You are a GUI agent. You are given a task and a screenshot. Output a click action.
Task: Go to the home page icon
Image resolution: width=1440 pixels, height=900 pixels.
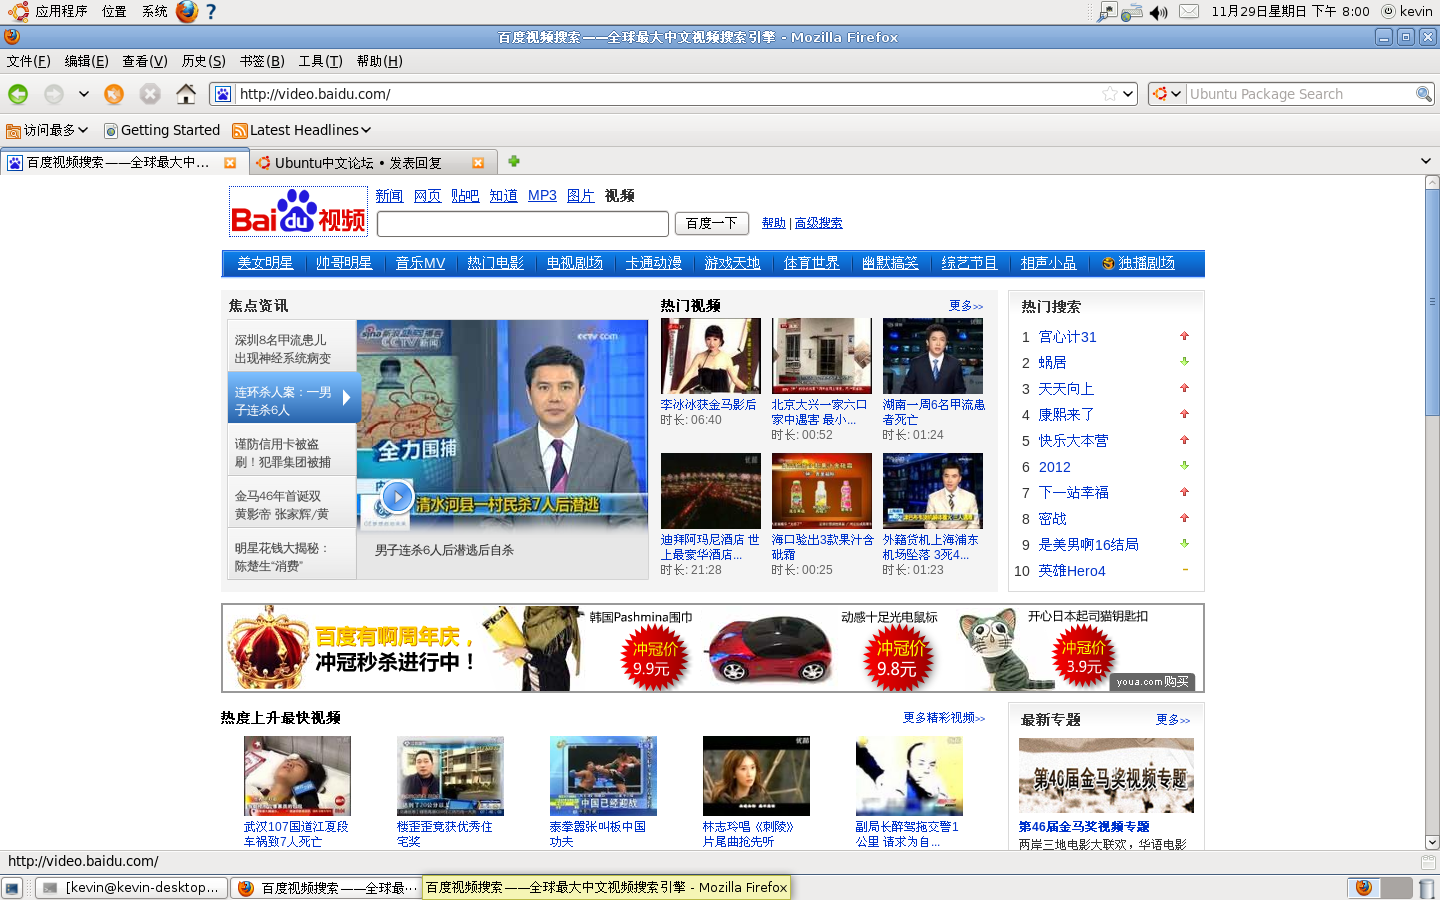pos(186,94)
